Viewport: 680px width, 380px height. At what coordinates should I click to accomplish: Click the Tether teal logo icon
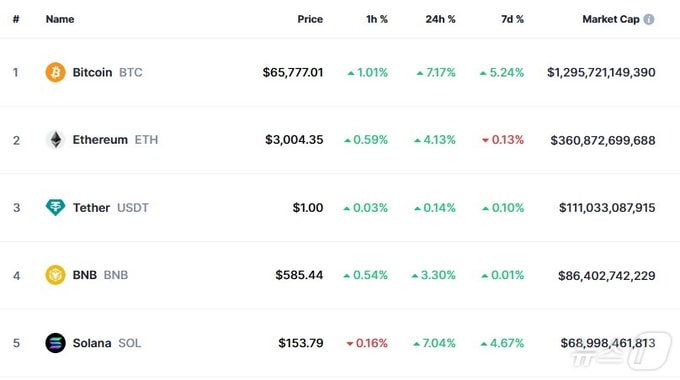(x=56, y=207)
